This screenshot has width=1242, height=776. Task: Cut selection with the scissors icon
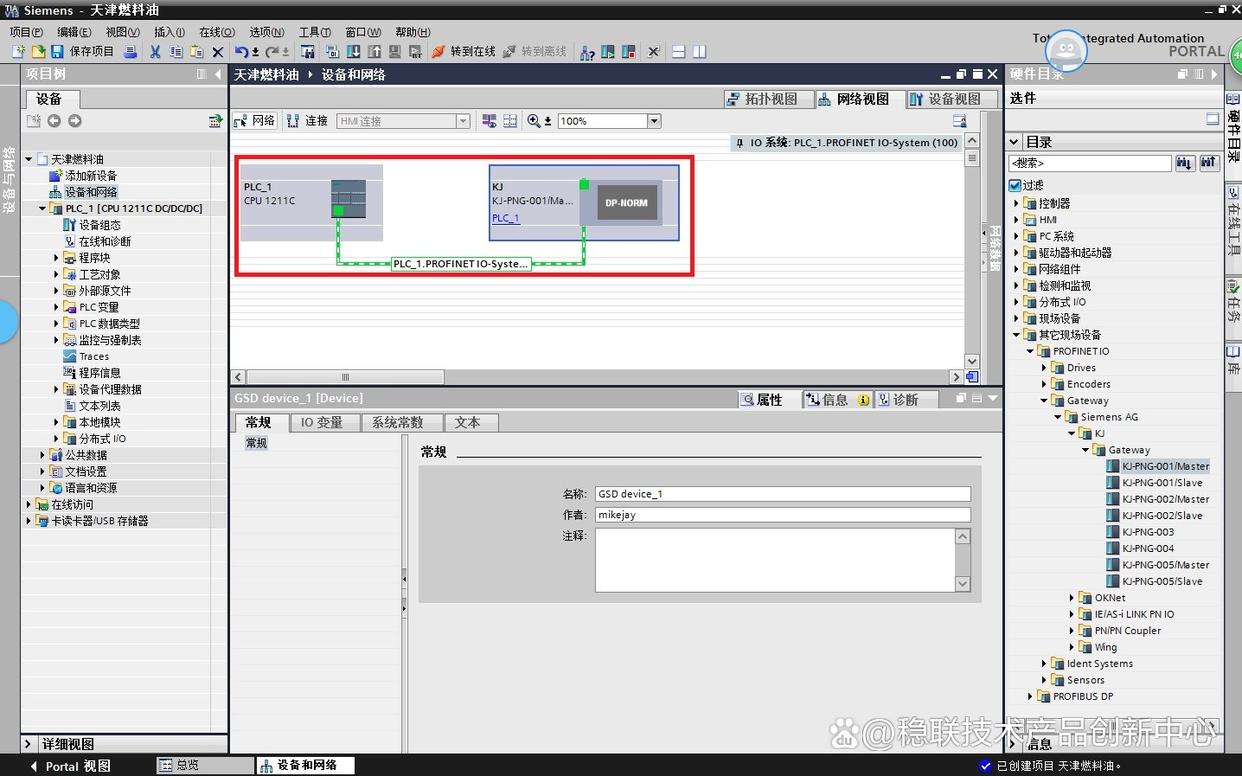pos(155,52)
